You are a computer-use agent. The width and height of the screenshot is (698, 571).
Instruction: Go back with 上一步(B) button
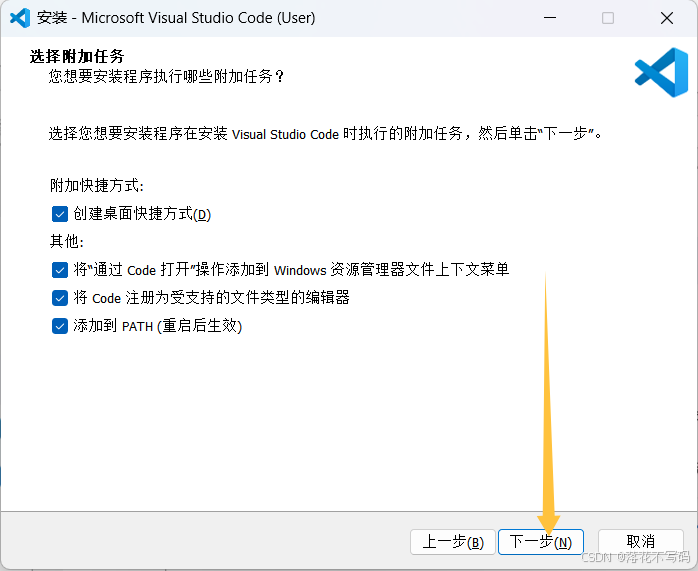(453, 542)
